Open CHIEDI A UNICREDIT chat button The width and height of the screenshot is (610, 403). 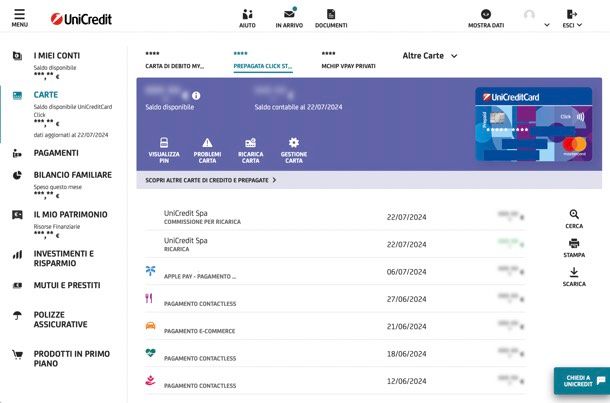pos(582,380)
